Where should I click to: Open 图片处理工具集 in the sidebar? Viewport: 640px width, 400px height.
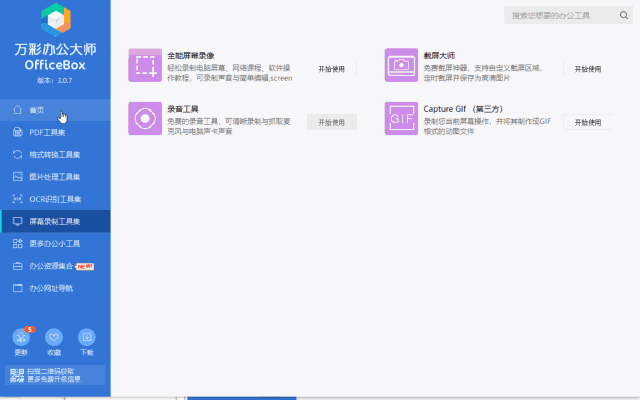click(55, 177)
